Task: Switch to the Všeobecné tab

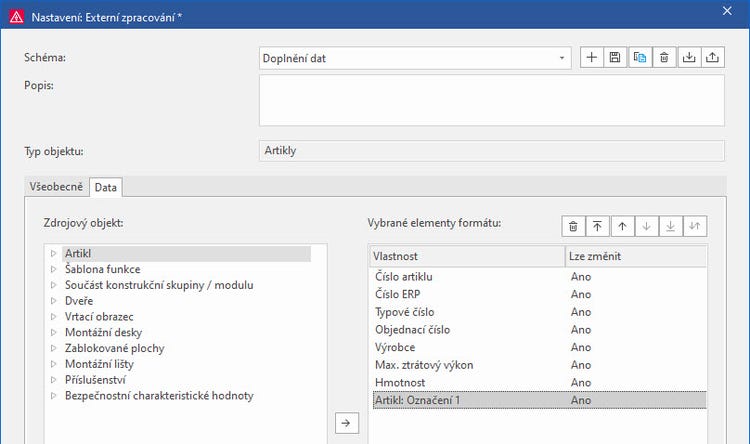Action: coord(56,187)
